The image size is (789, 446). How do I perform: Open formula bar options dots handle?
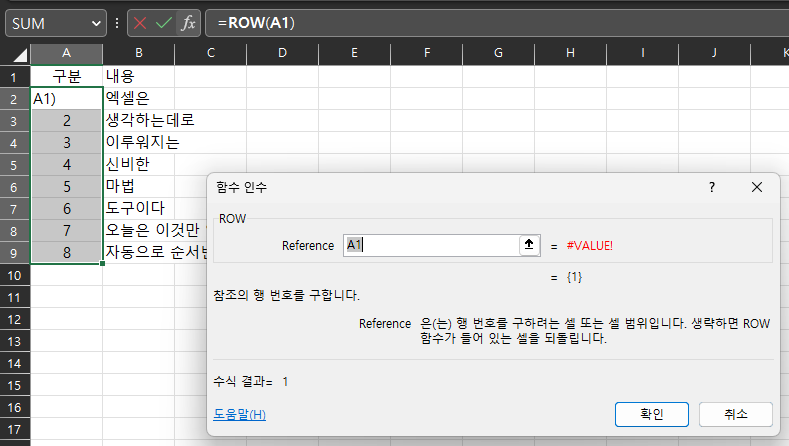click(x=117, y=23)
